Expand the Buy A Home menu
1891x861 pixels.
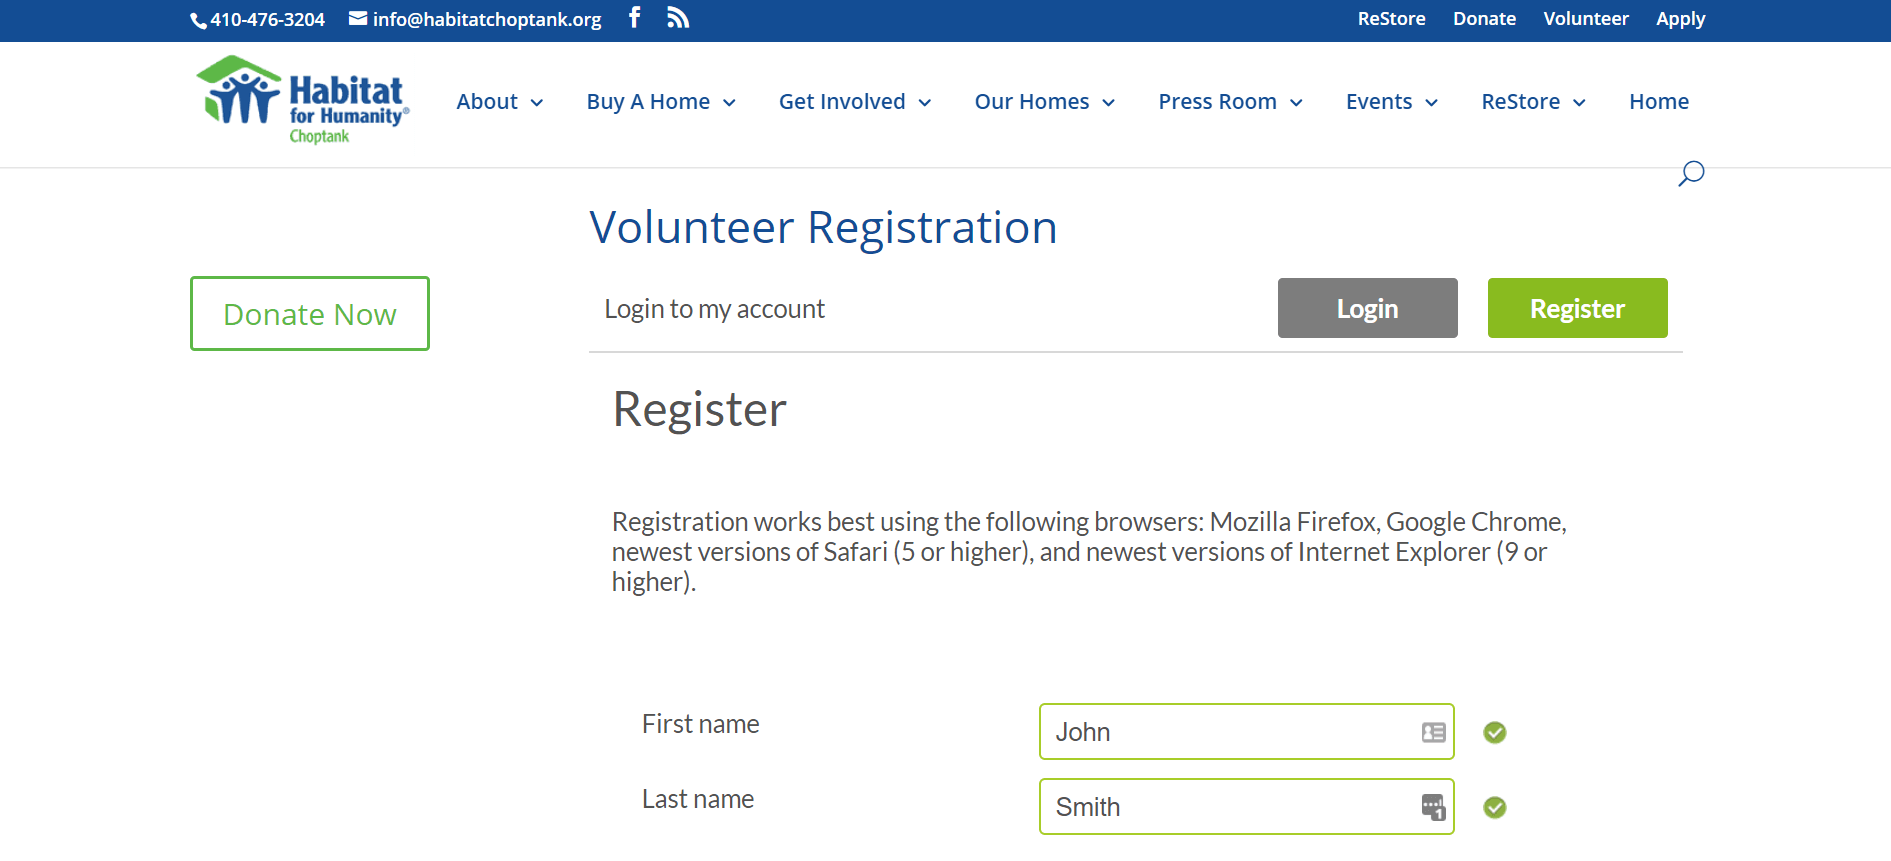coord(660,102)
